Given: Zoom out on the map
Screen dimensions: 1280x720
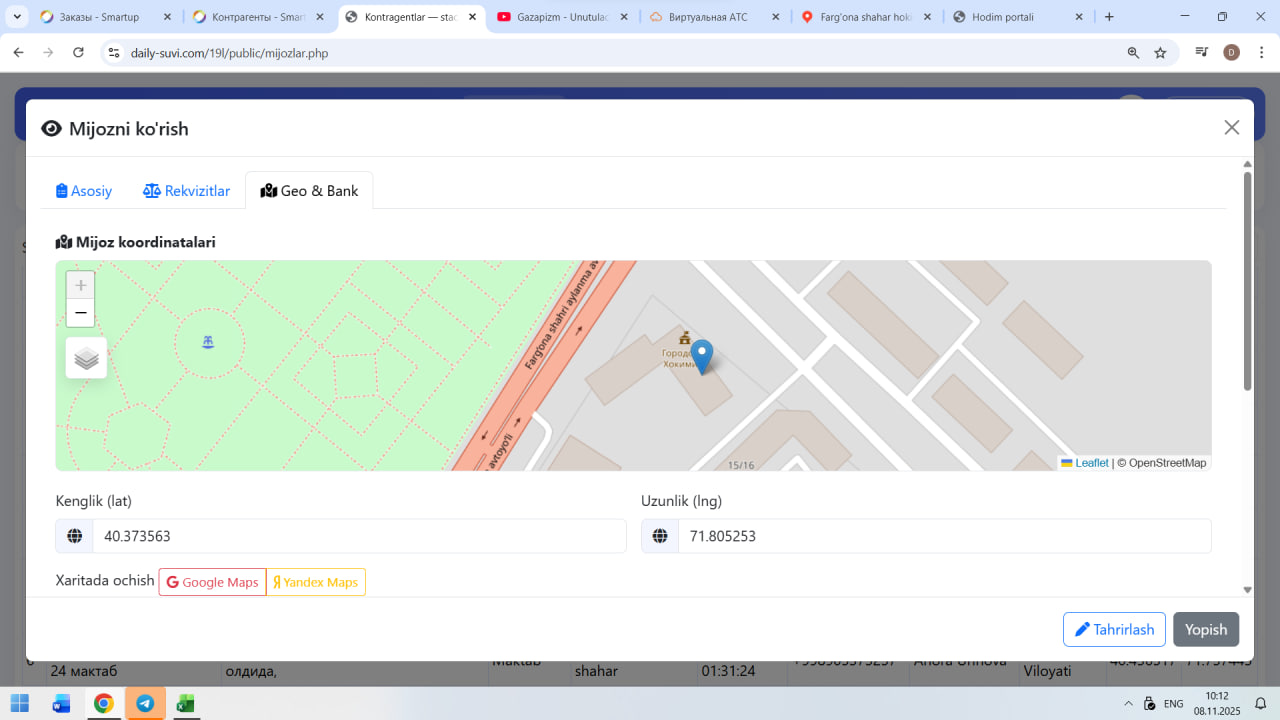Looking at the screenshot, I should [x=81, y=313].
